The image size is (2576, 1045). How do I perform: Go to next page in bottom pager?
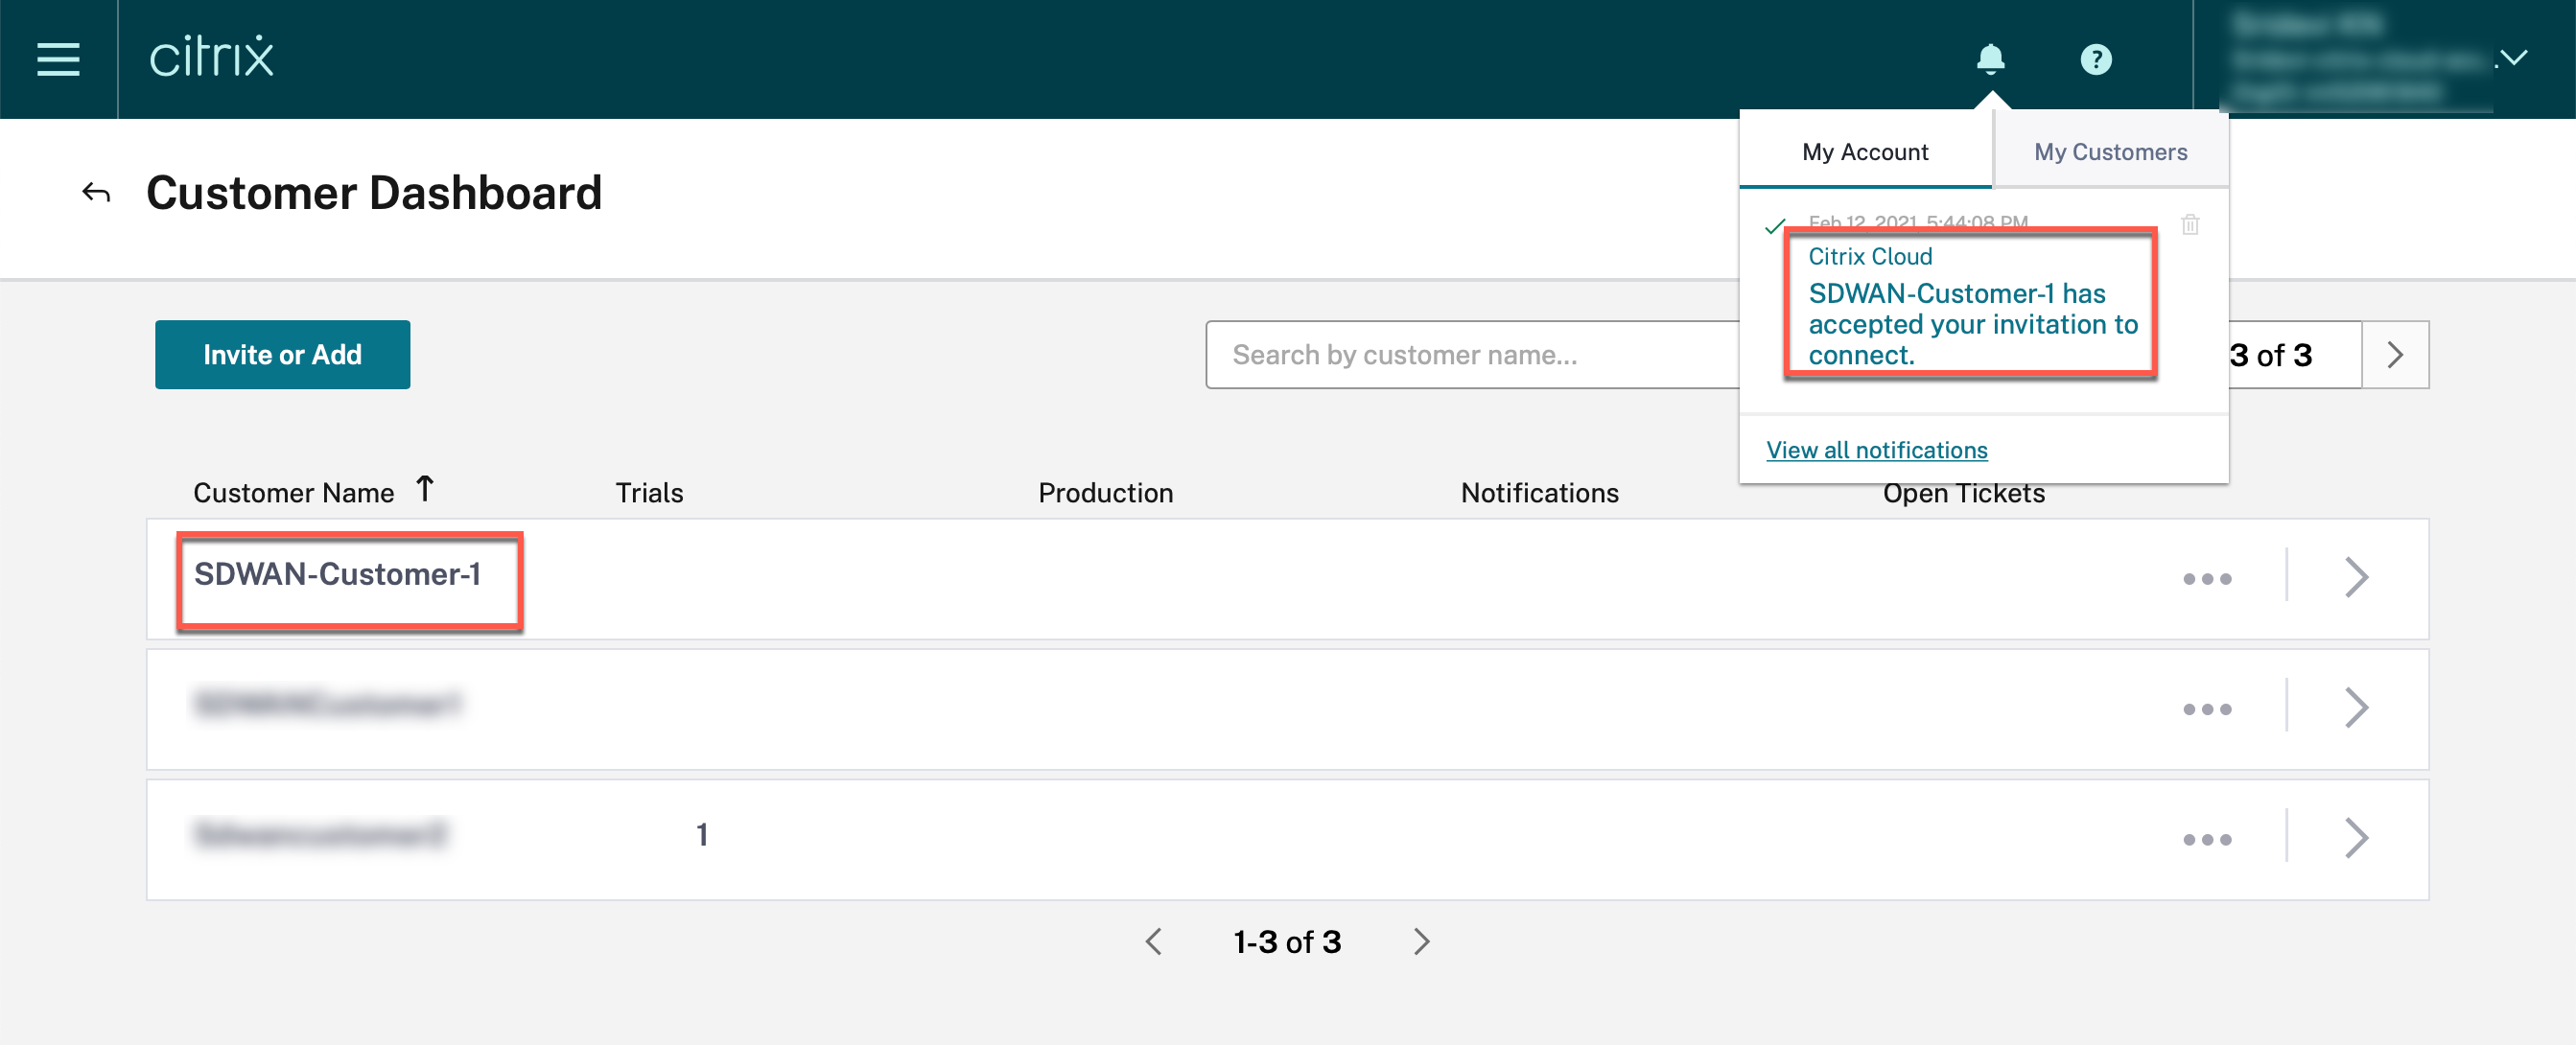[1421, 941]
